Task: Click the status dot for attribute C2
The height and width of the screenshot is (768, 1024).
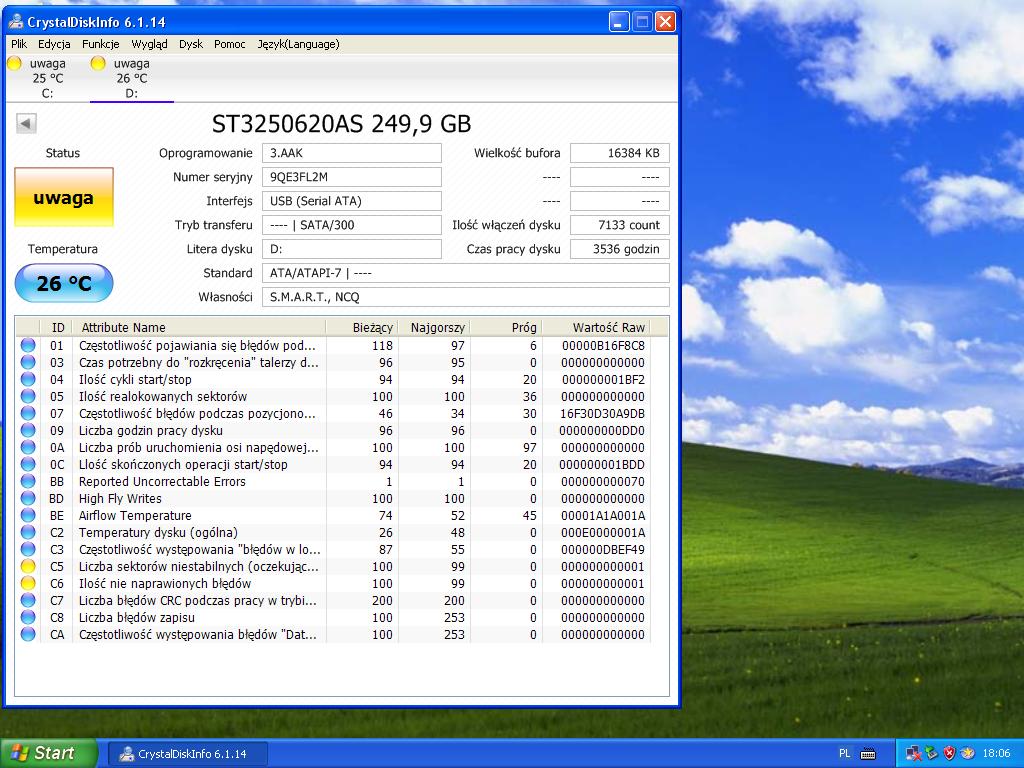Action: coord(28,532)
